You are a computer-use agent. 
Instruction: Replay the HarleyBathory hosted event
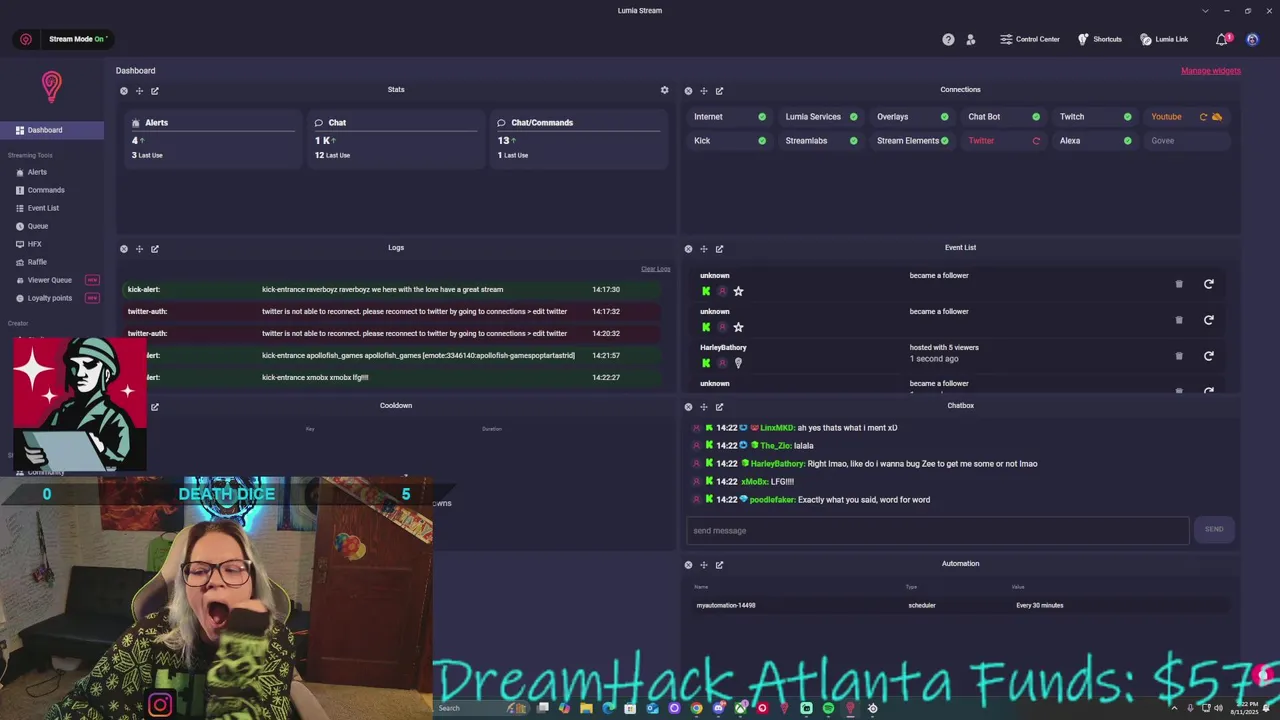(x=1209, y=356)
